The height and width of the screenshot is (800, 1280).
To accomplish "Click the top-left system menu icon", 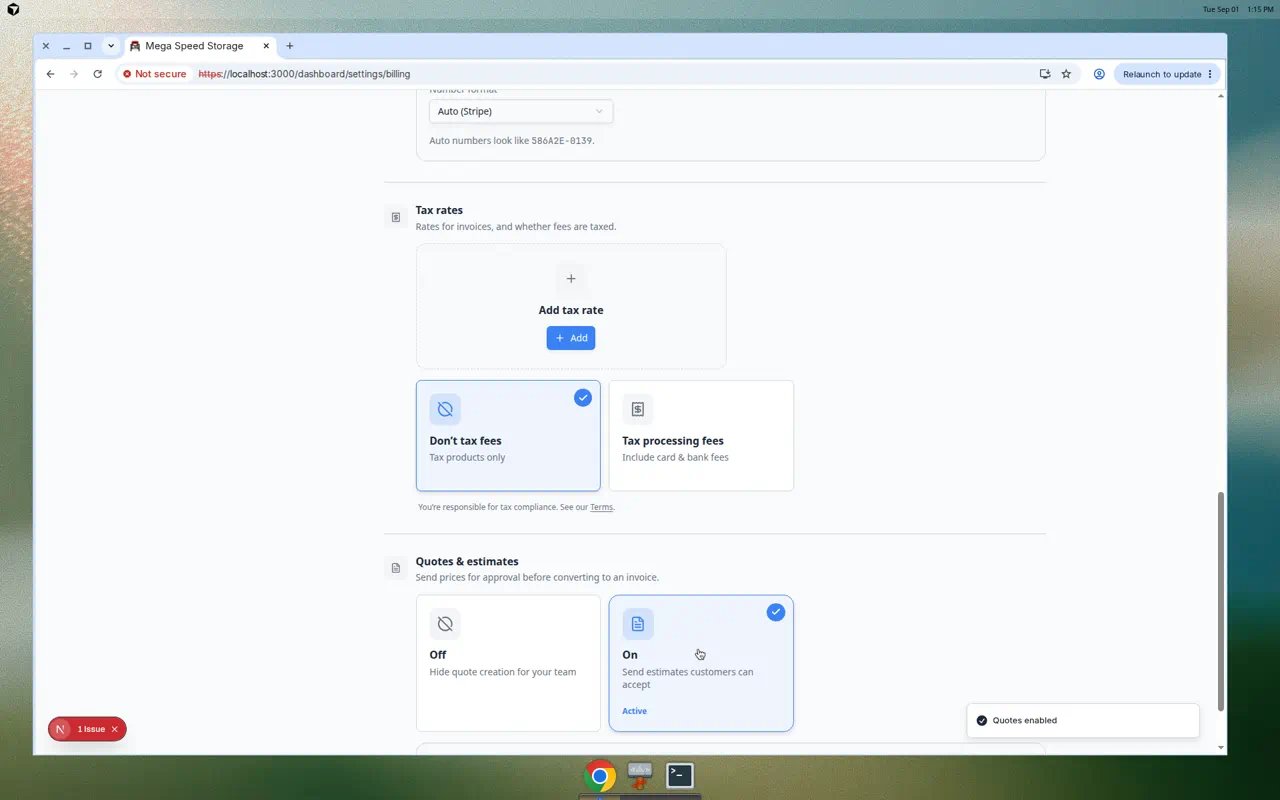I will [13, 9].
